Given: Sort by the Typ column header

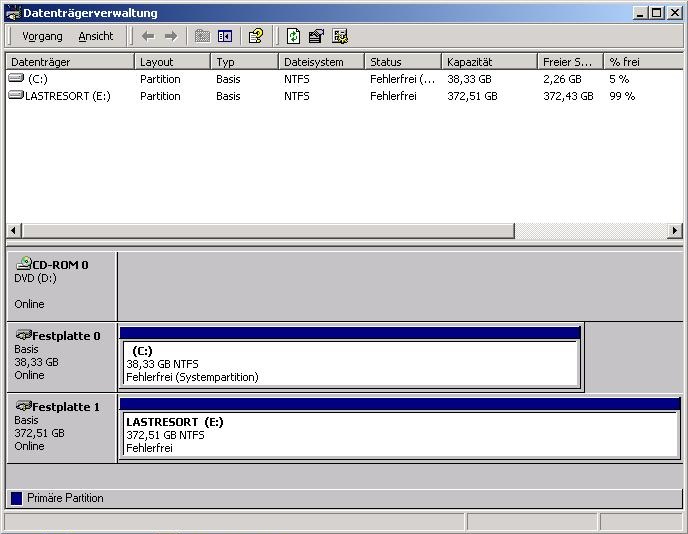Looking at the screenshot, I should 244,62.
